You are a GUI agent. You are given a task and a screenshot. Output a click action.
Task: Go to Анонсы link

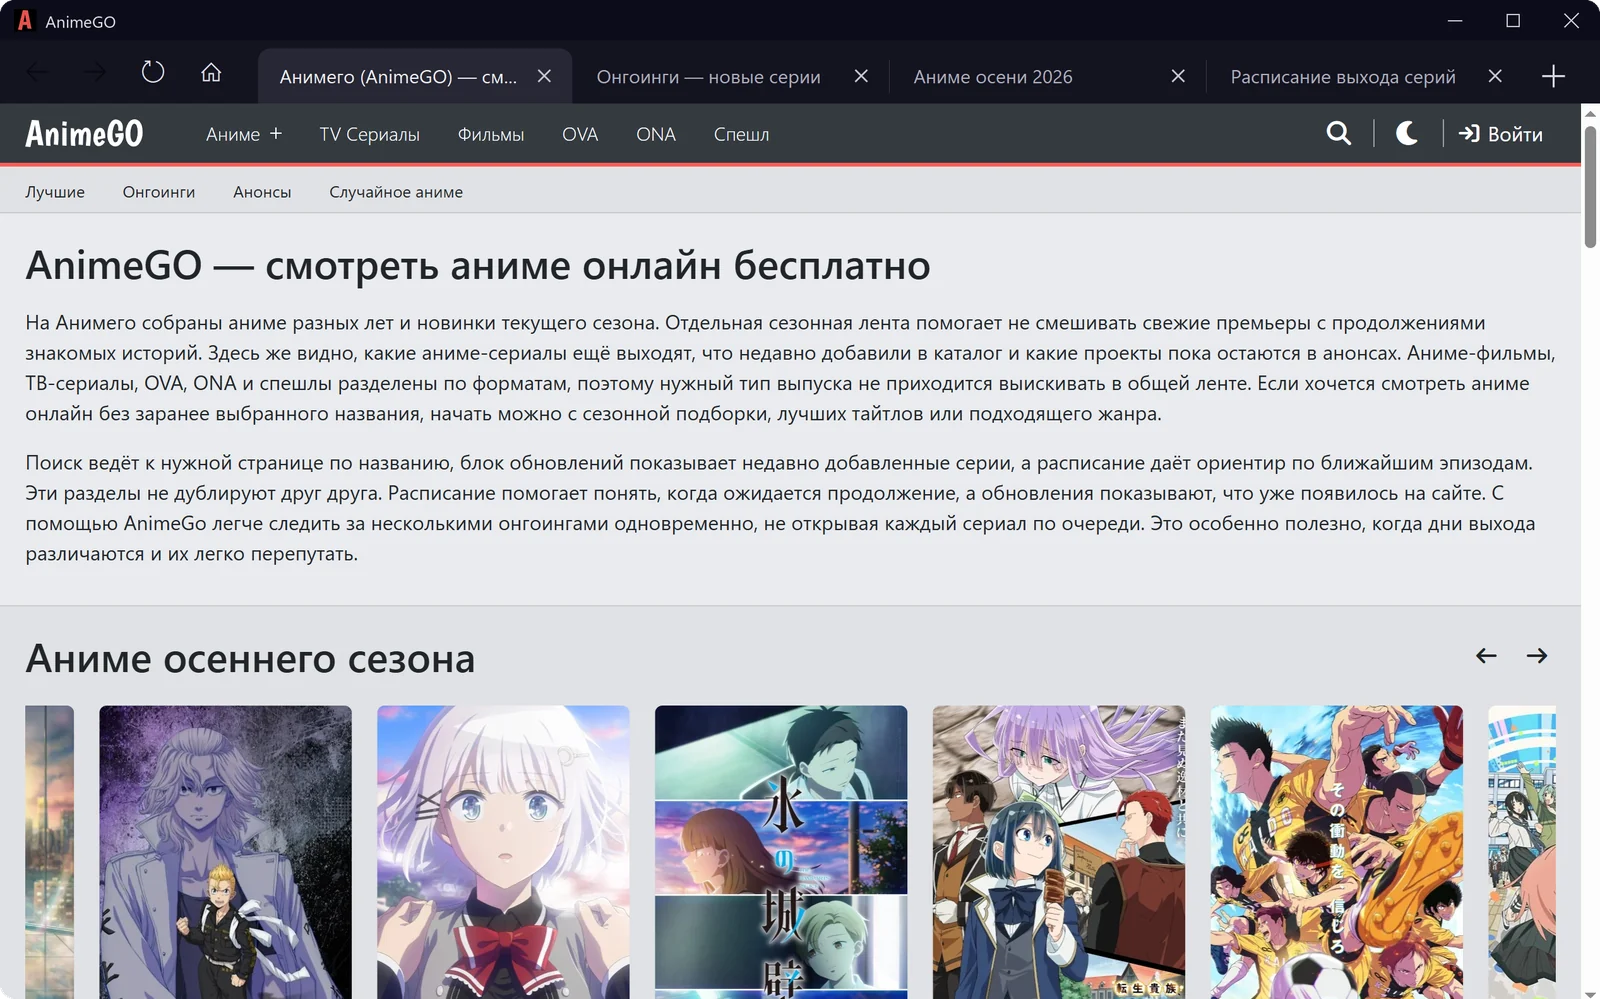(x=262, y=192)
